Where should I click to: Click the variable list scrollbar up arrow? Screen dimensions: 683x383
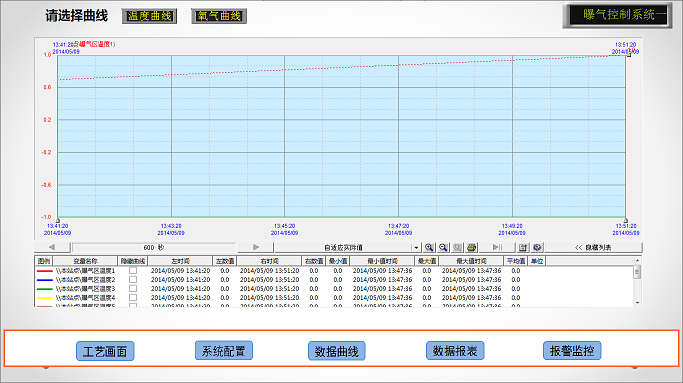coord(637,261)
